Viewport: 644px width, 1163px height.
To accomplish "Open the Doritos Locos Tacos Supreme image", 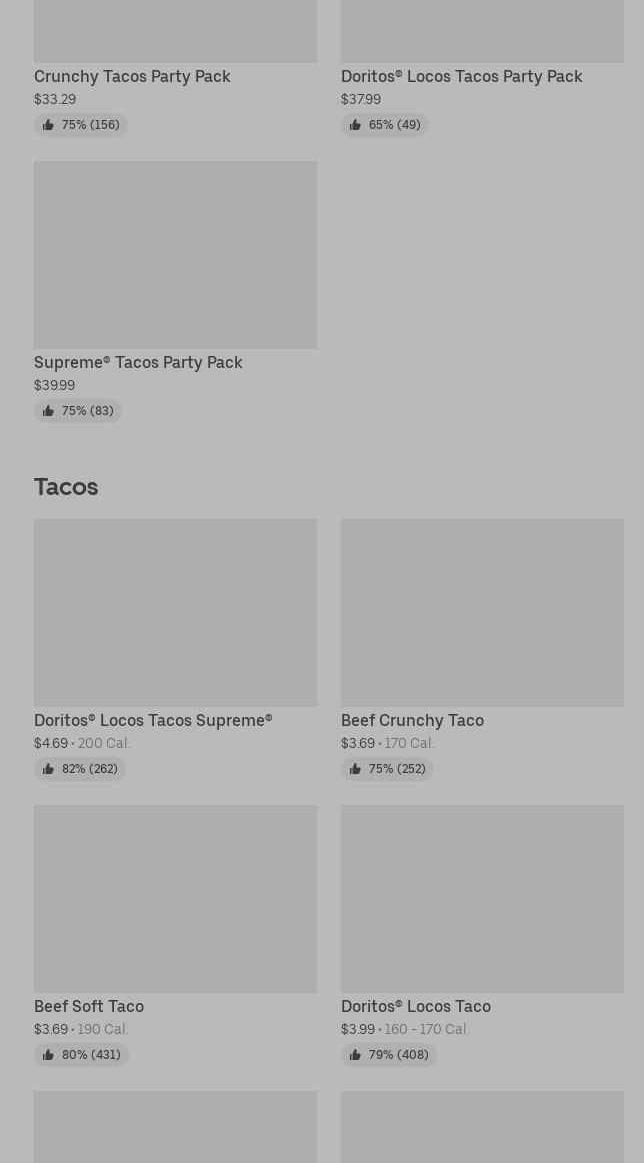I will click(175, 612).
